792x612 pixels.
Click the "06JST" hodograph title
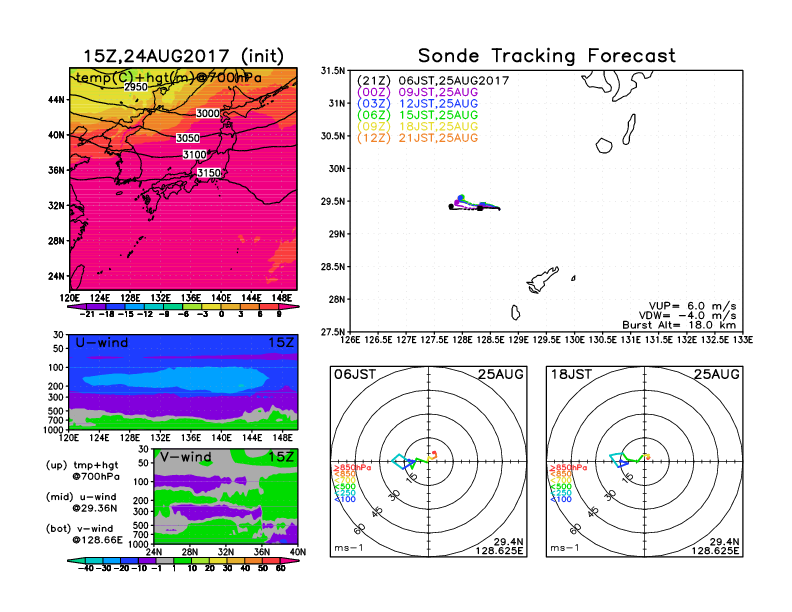355,375
